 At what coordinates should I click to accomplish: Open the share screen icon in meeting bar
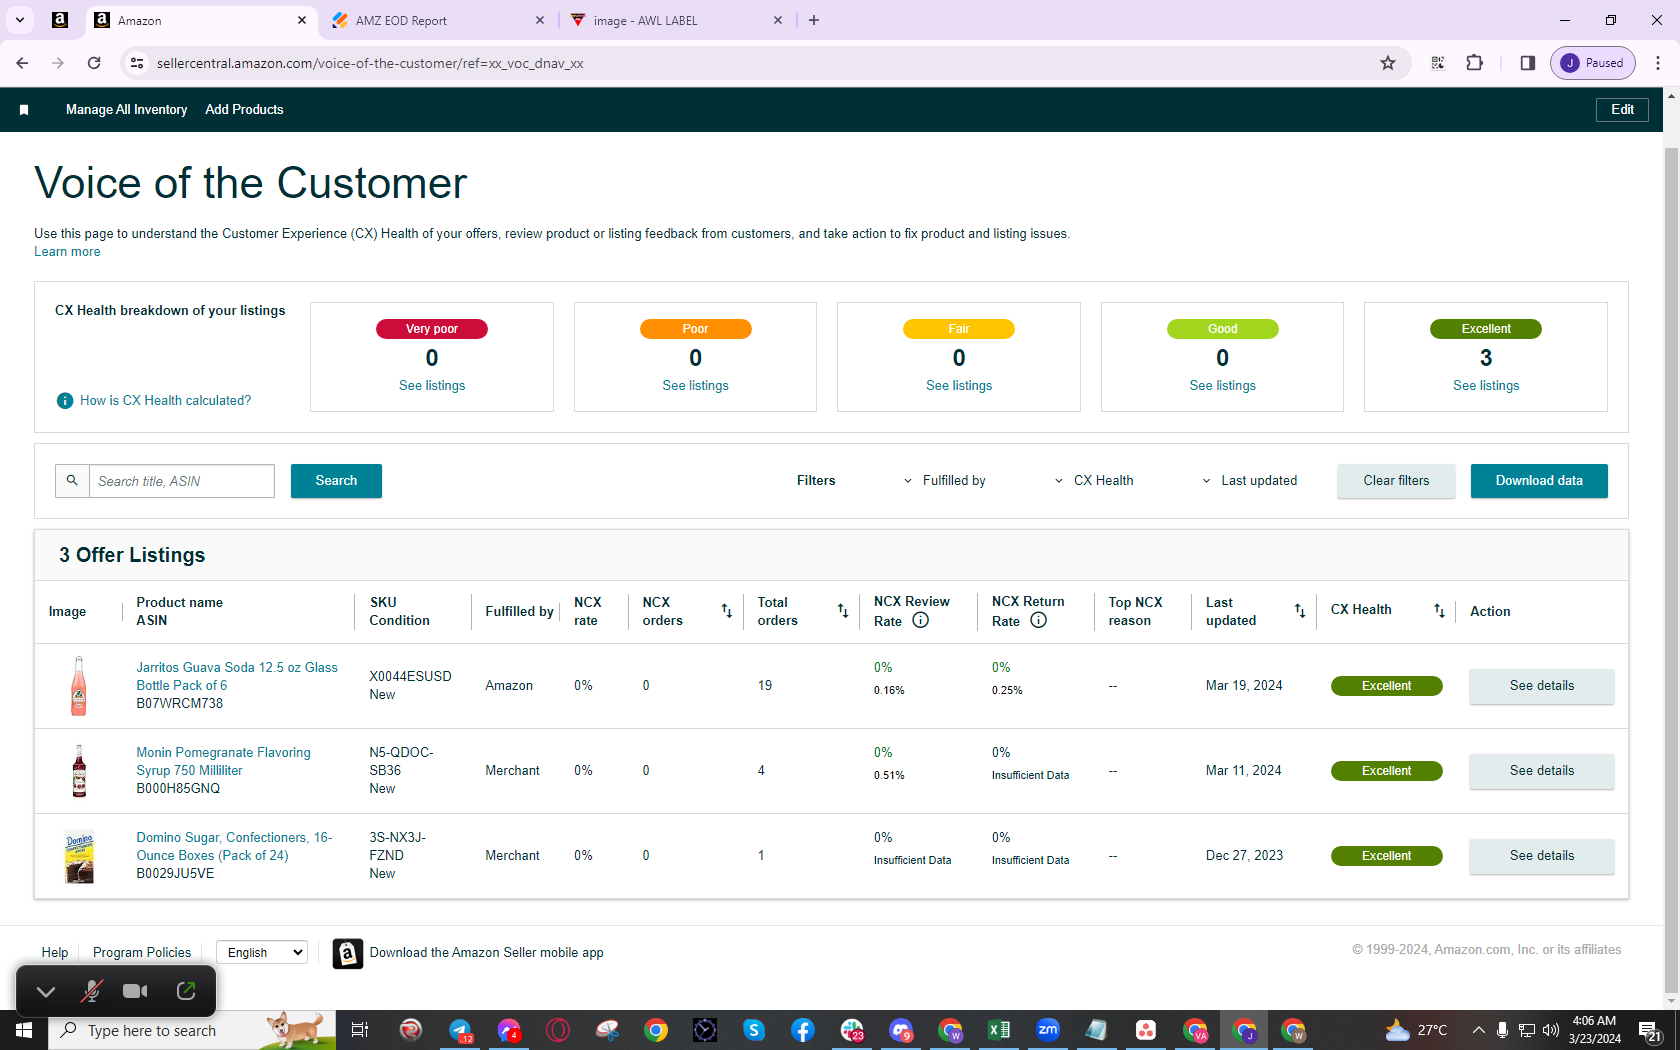pyautogui.click(x=186, y=991)
